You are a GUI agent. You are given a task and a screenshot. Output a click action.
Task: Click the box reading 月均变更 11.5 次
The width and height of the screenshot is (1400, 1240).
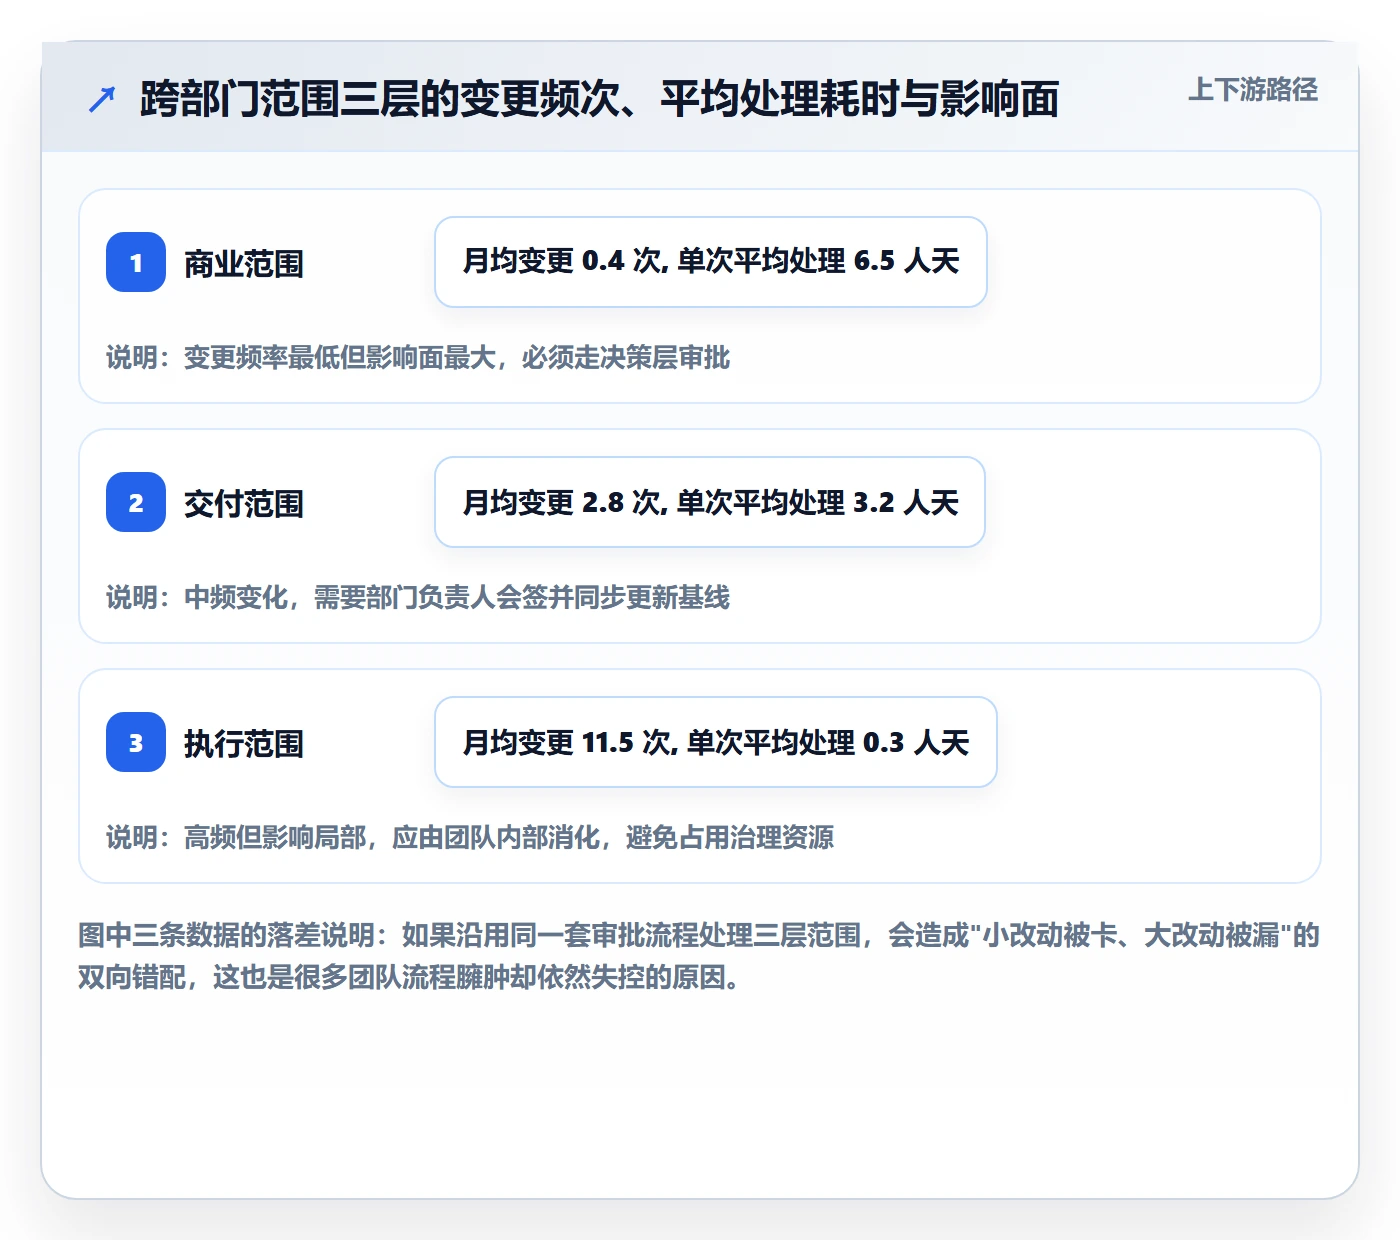716,742
